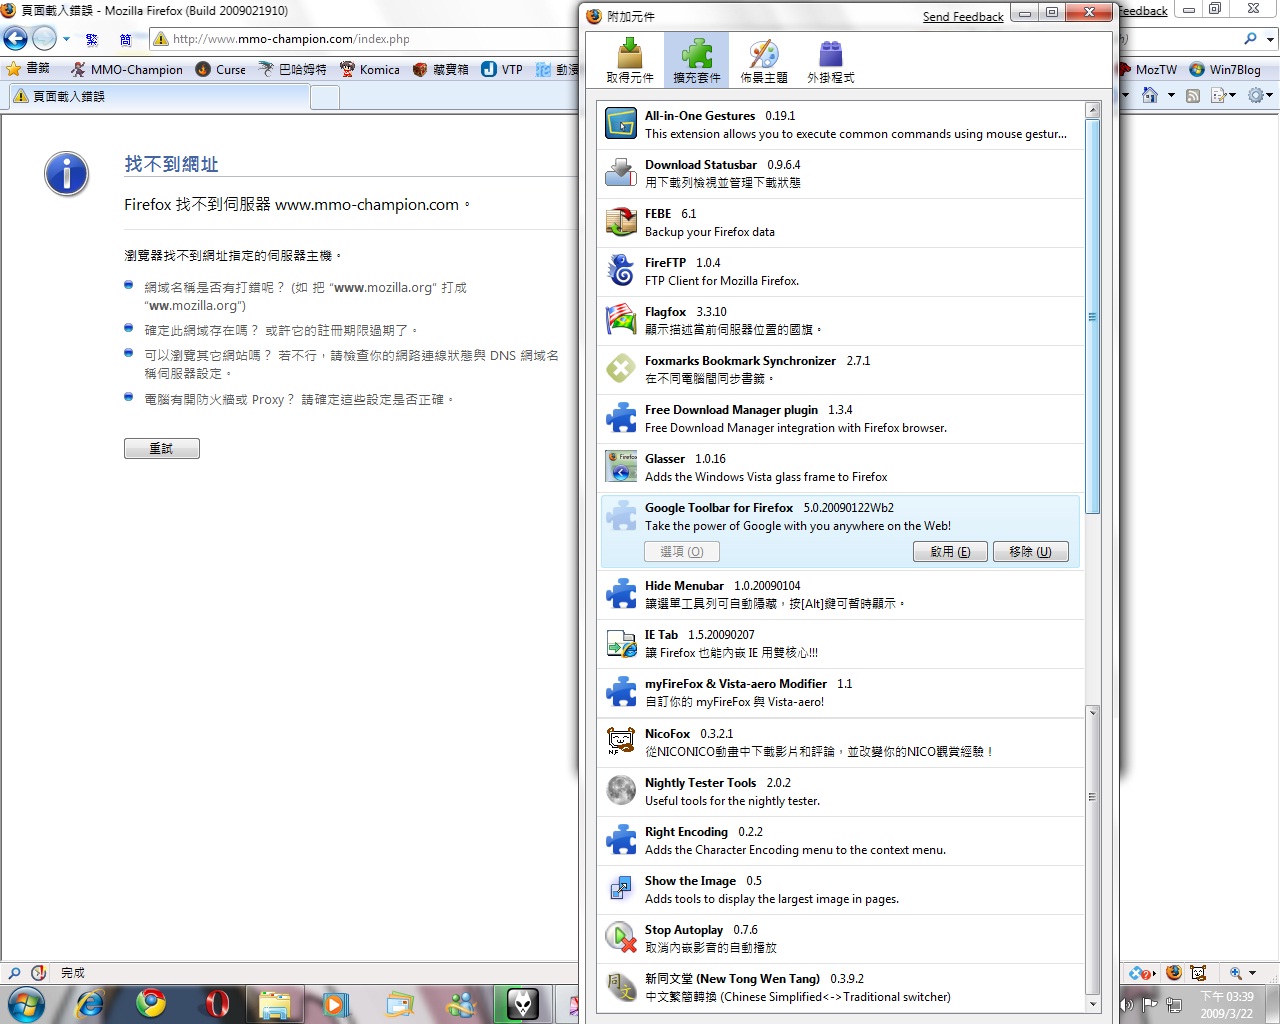
Task: Switch to the 外掛程式 plugins tab
Action: 831,60
